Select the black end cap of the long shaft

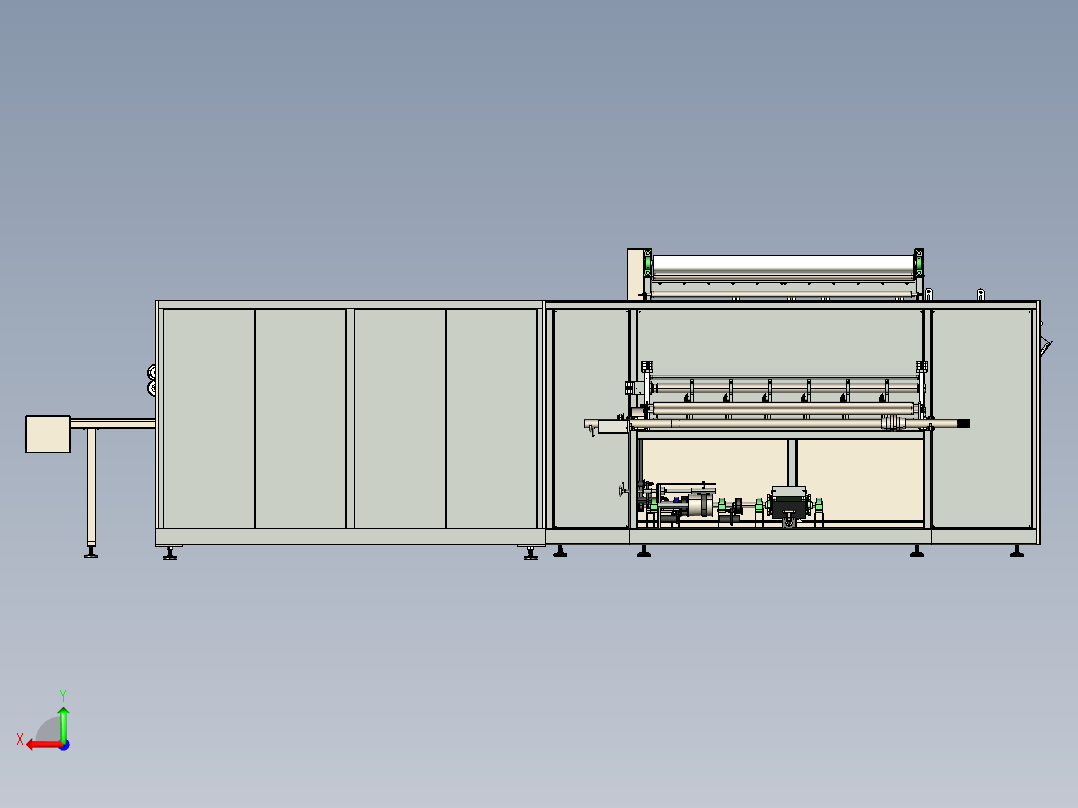tap(963, 424)
